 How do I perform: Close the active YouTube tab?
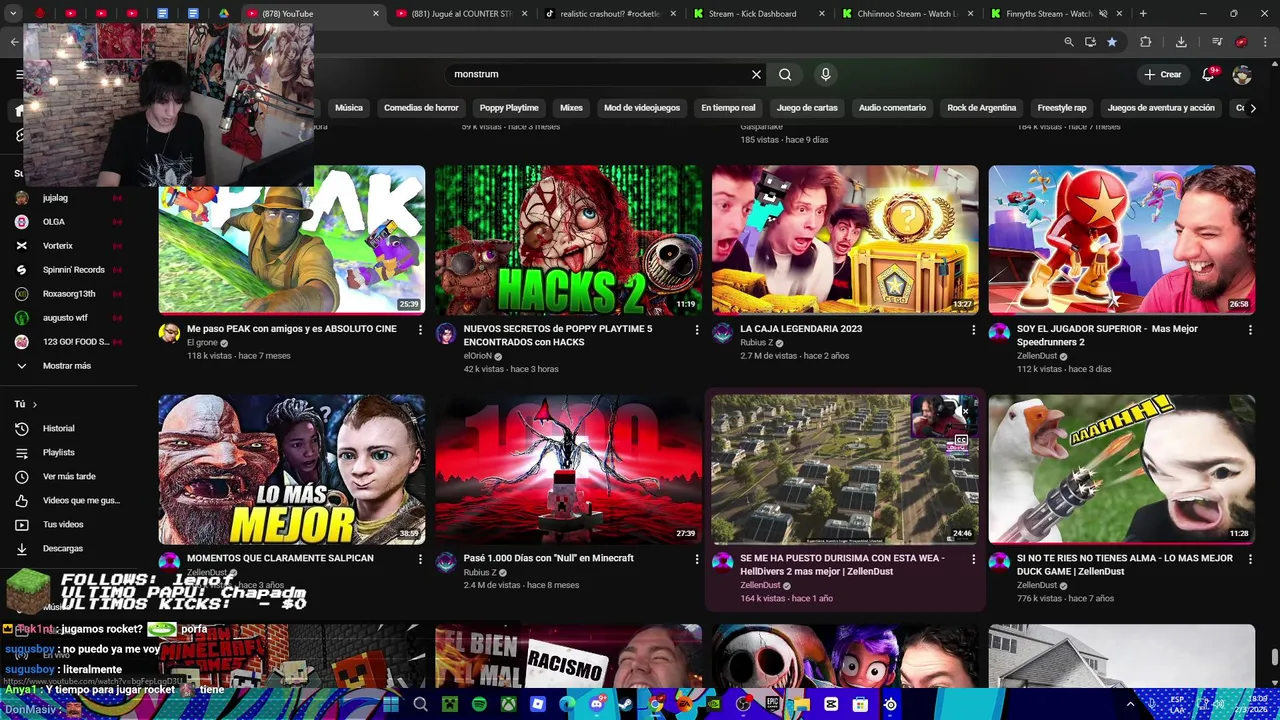tap(376, 14)
